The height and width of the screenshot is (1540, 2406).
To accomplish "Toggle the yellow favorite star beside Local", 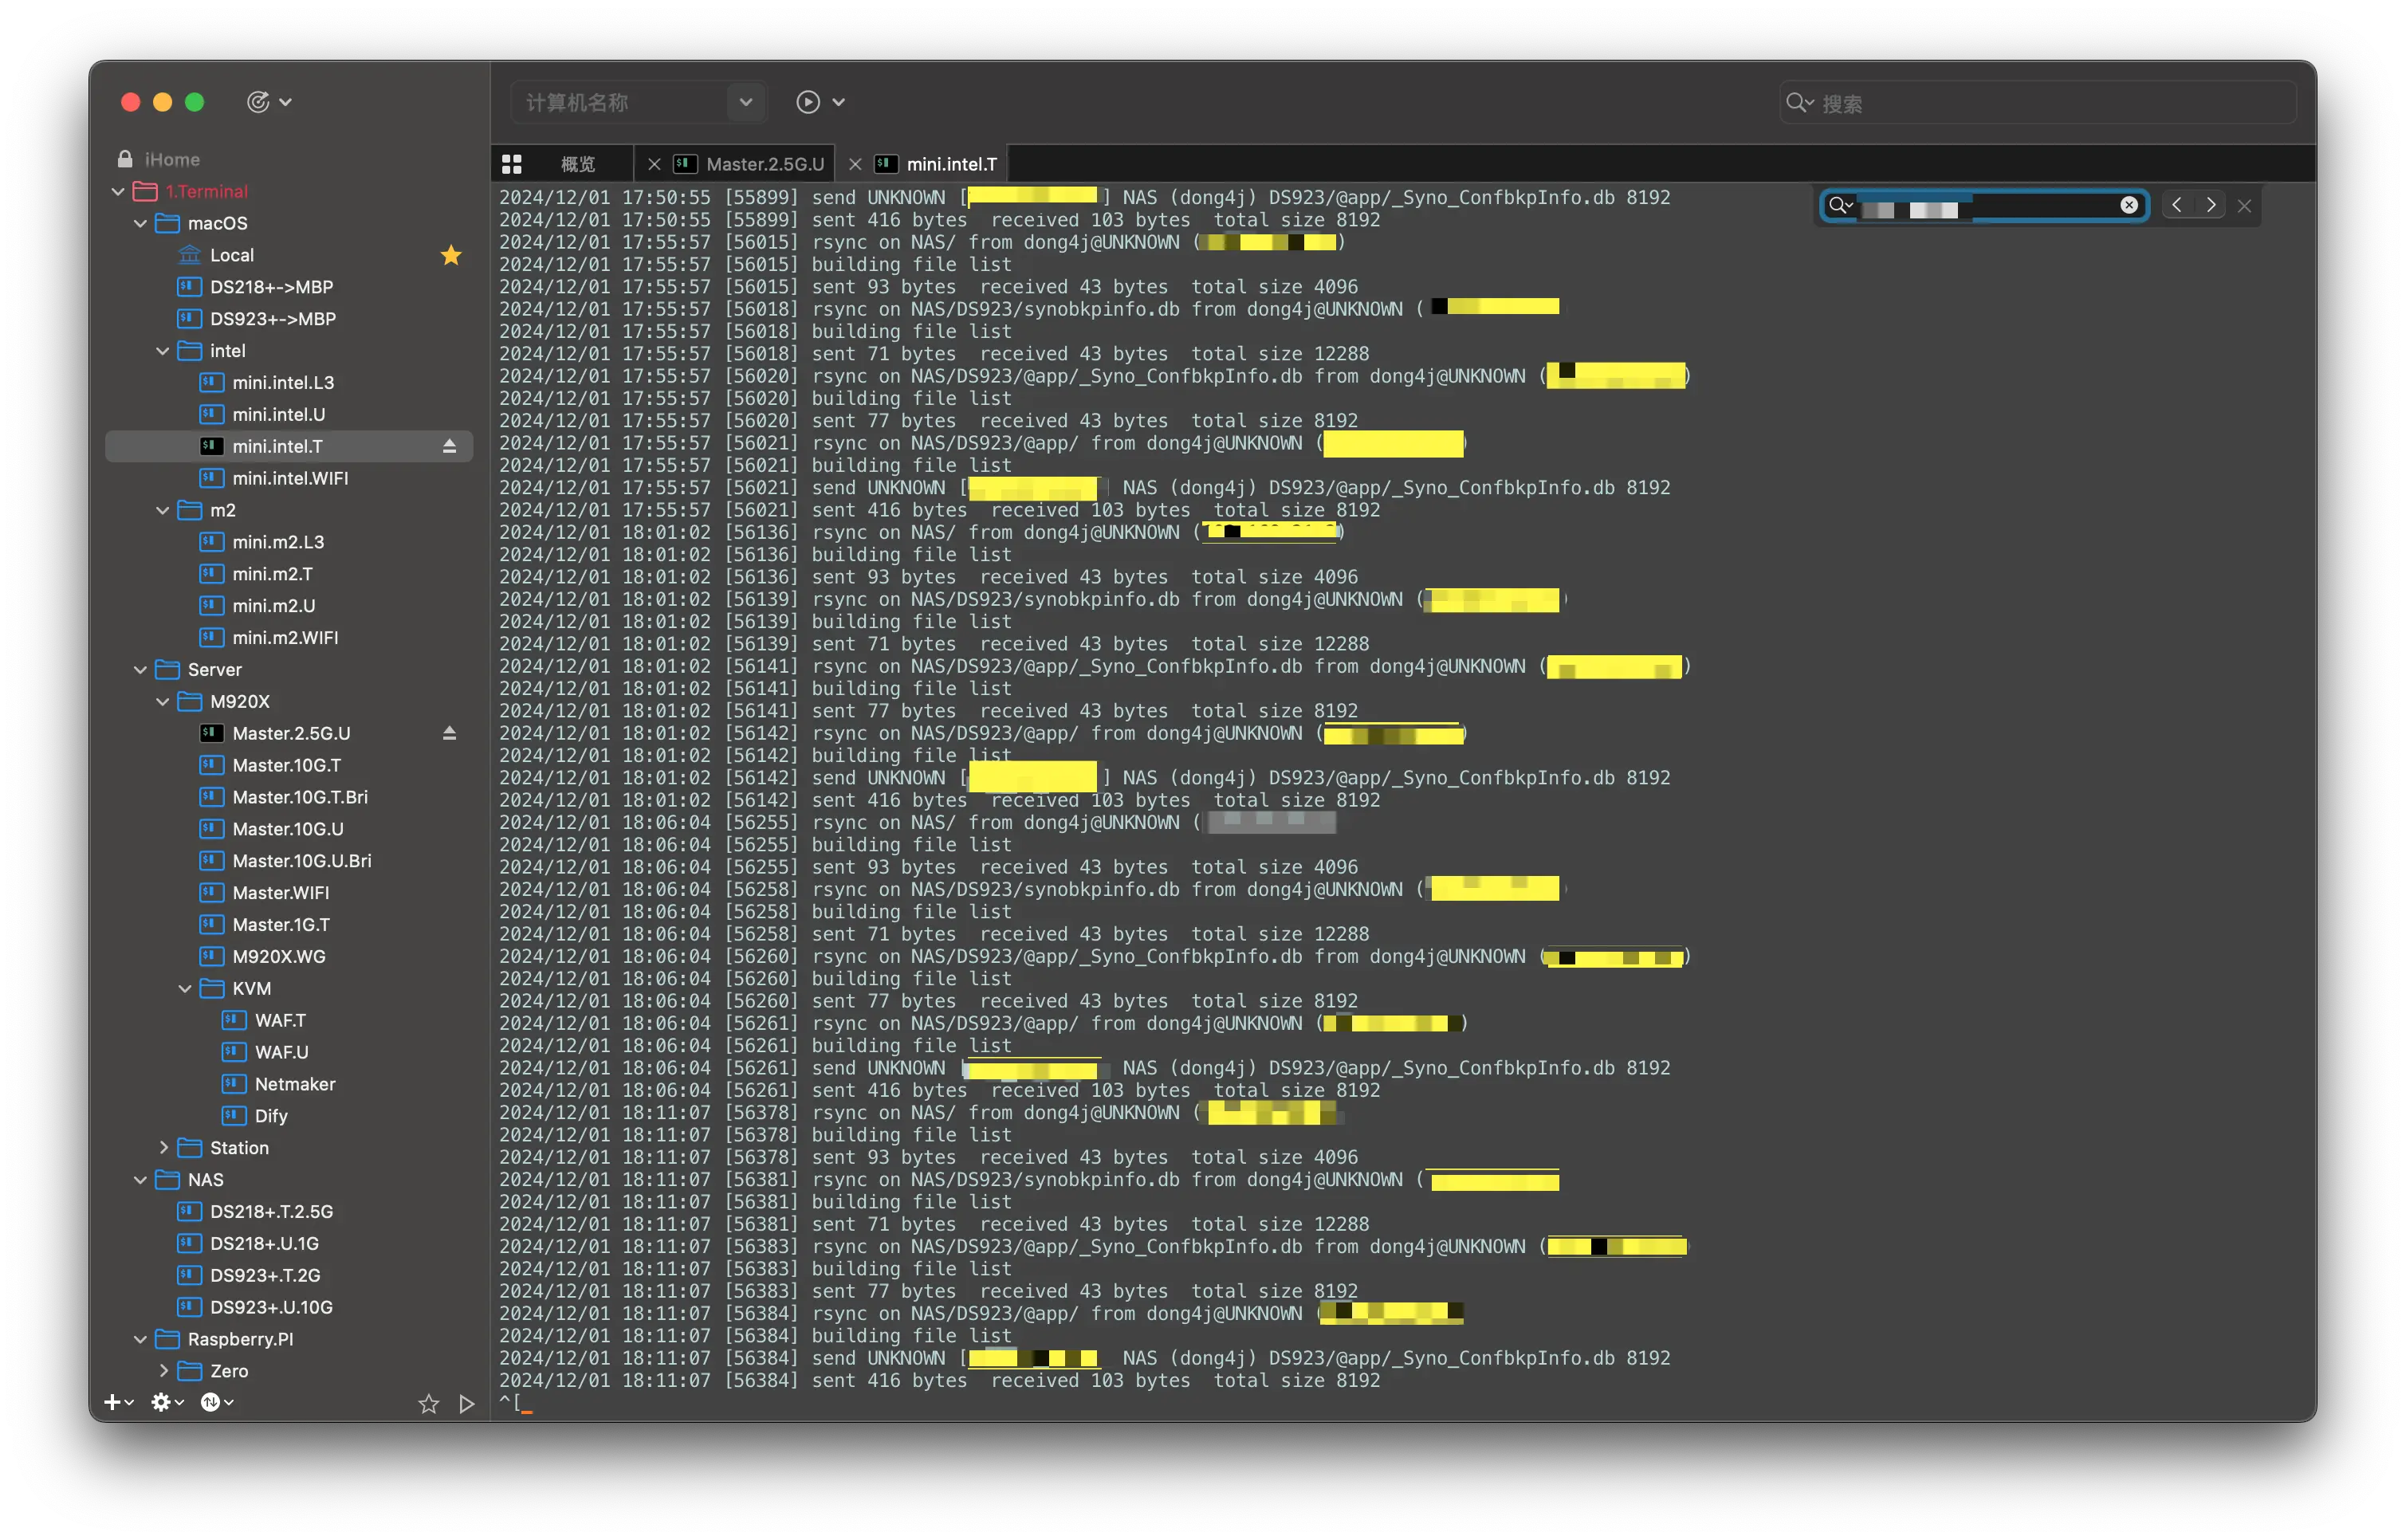I will (x=451, y=255).
